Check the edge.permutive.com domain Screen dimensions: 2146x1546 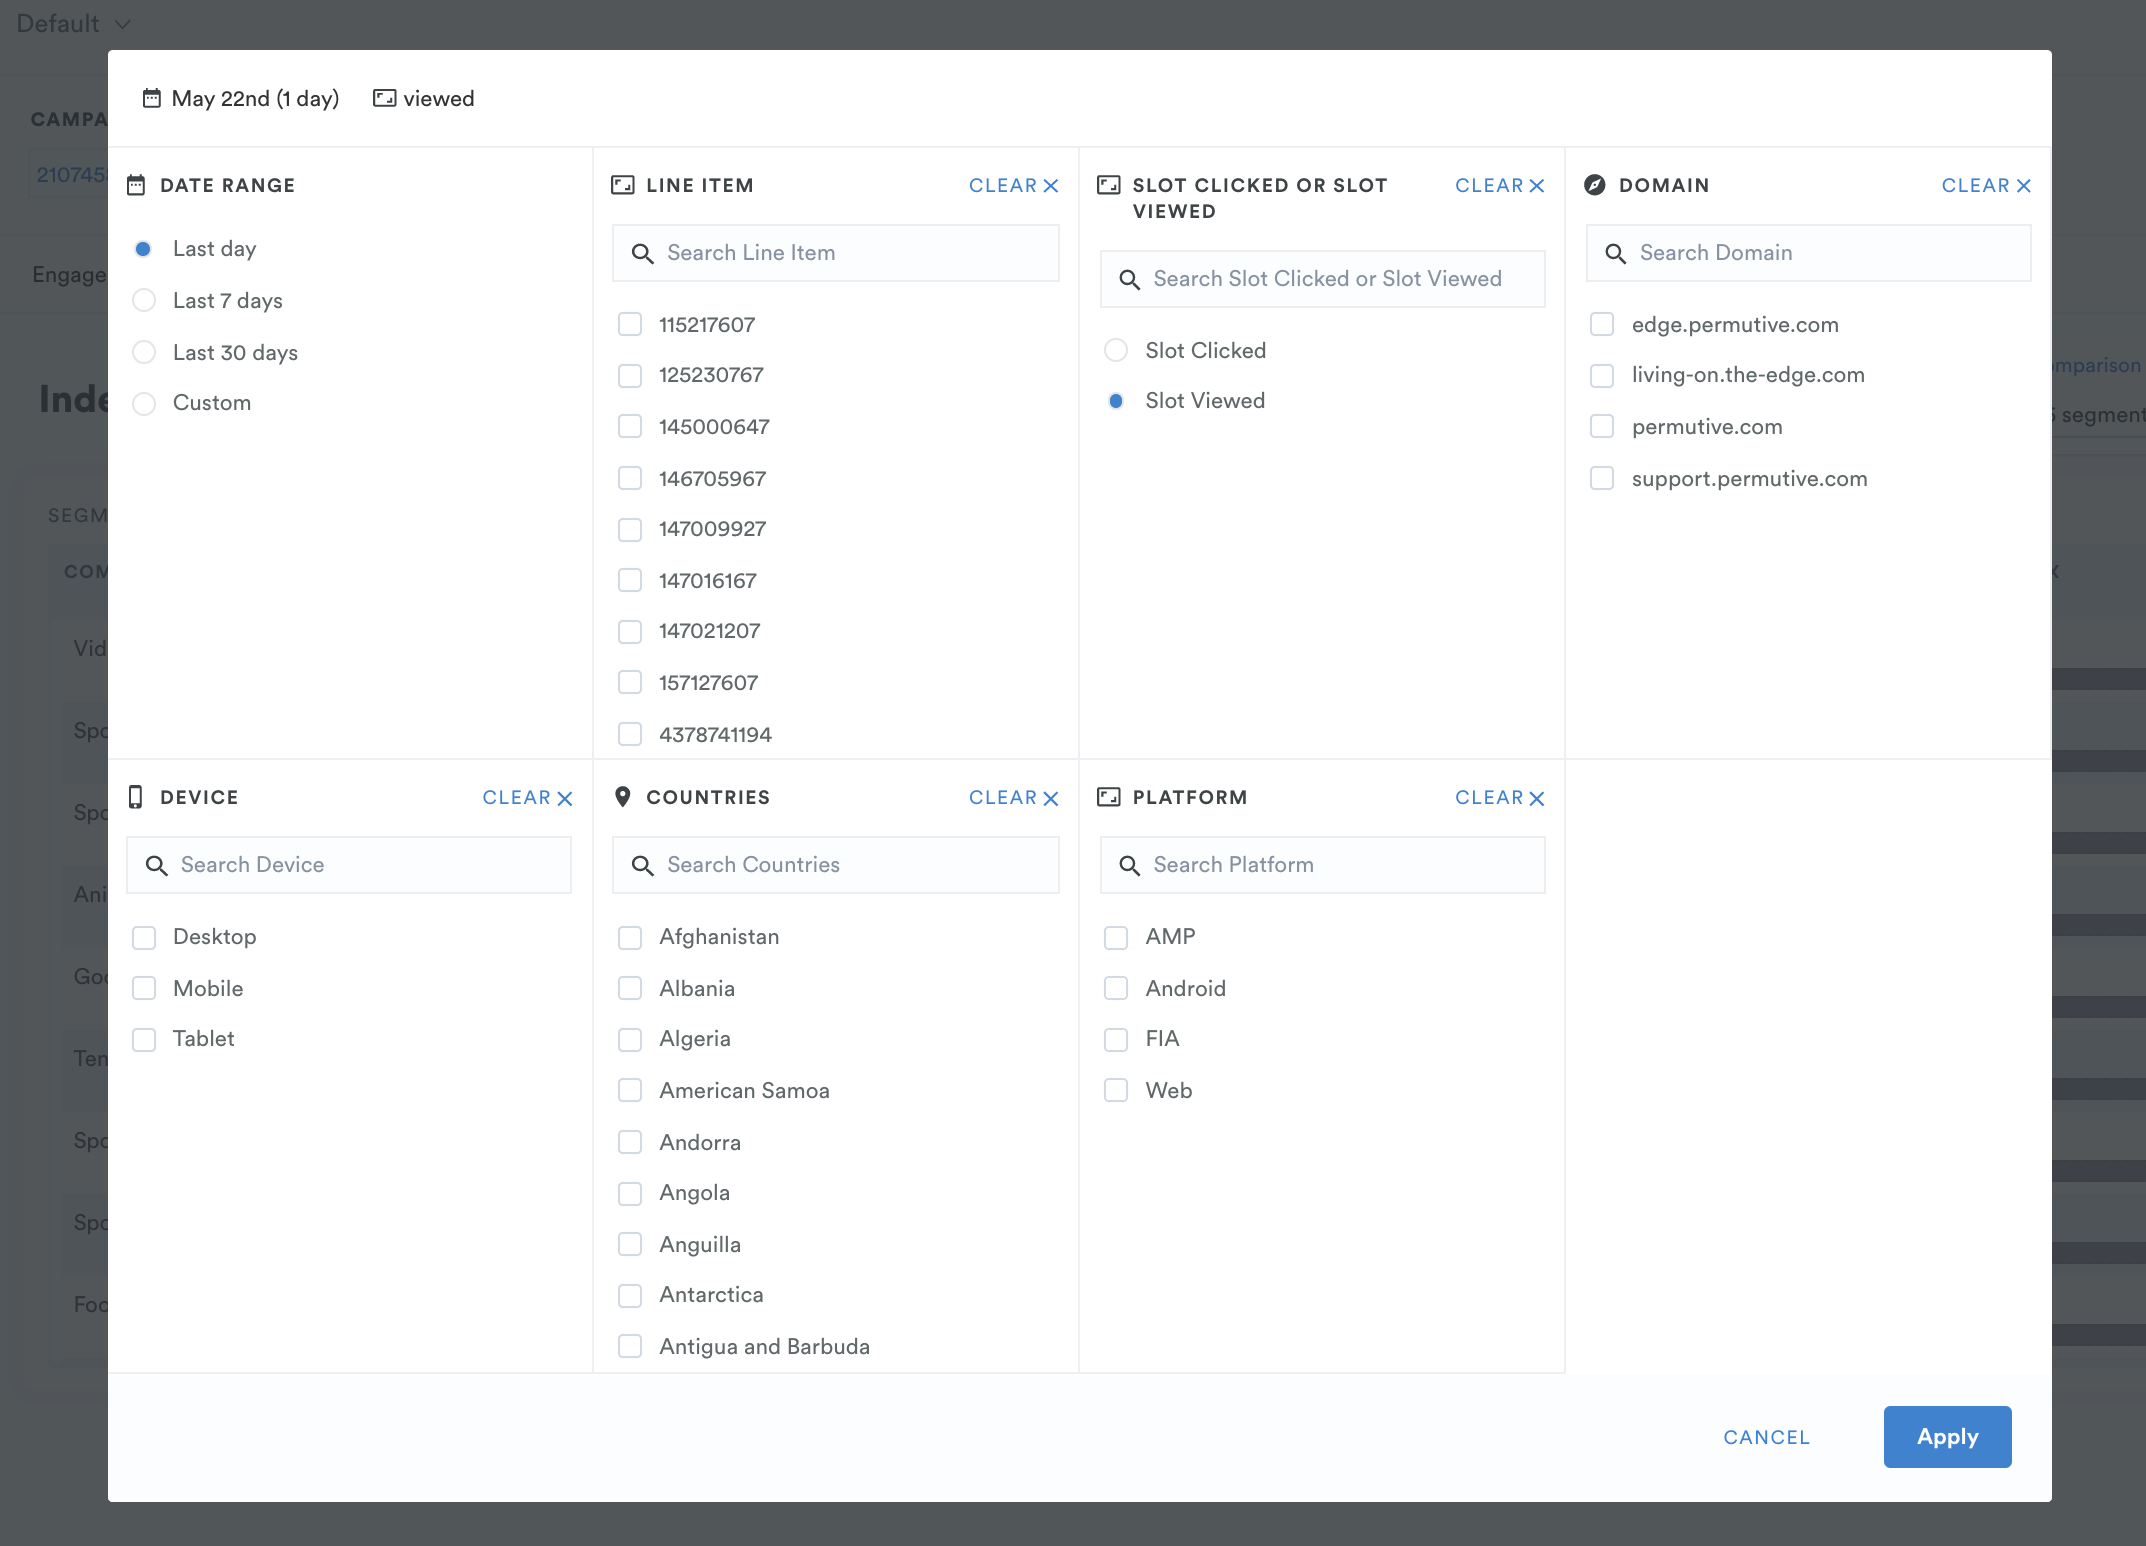(x=1602, y=324)
